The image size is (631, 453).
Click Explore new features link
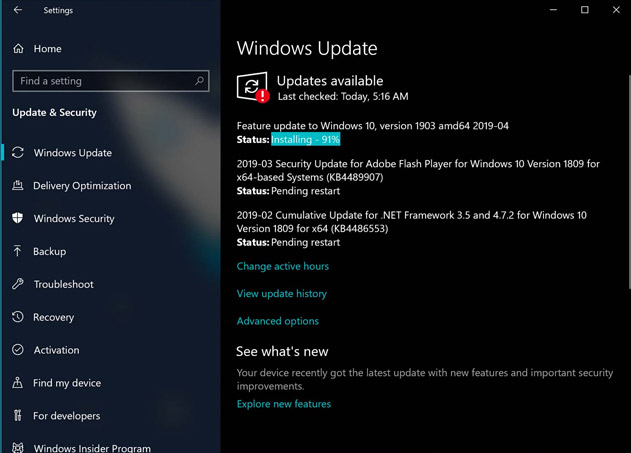(x=284, y=404)
